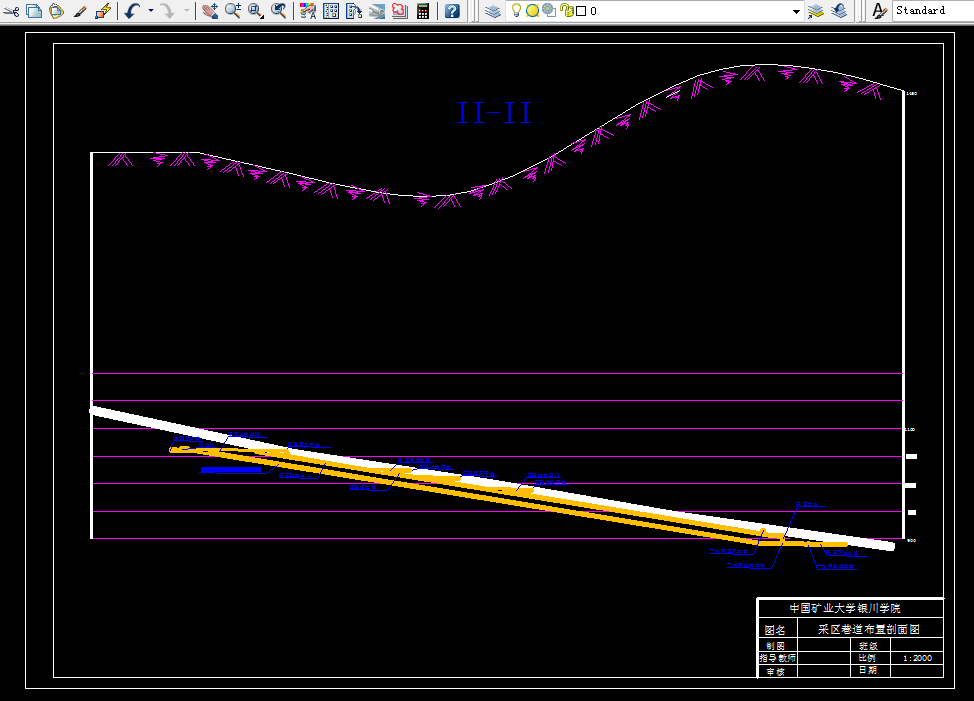Toggle layer 0 freeze sun icon
Viewport: 974px width, 701px height.
coord(532,11)
